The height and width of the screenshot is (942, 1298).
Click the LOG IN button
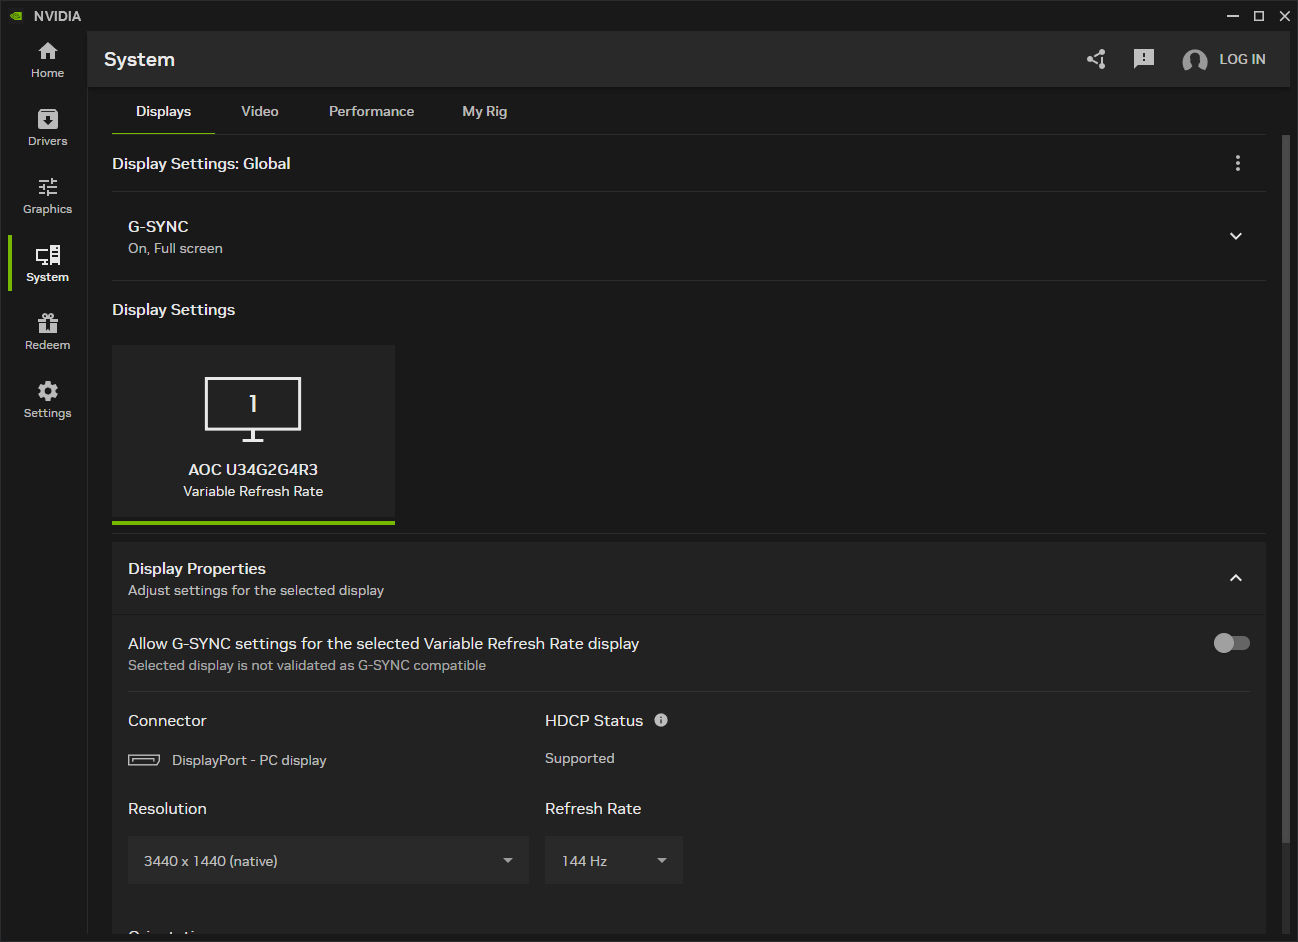pos(1242,59)
